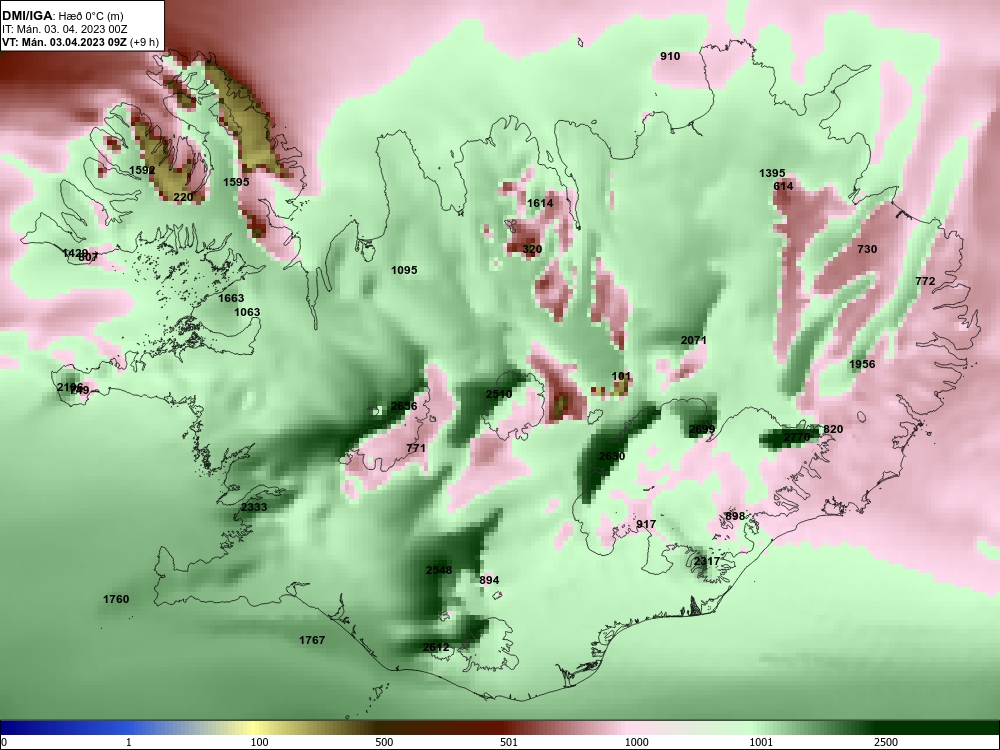This screenshot has width=1000, height=750.
Task: Click the legend label '1000'
Action: pyautogui.click(x=636, y=742)
